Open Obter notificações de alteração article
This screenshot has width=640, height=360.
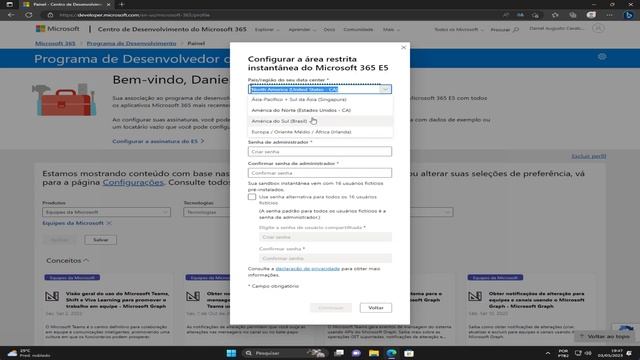(536, 300)
